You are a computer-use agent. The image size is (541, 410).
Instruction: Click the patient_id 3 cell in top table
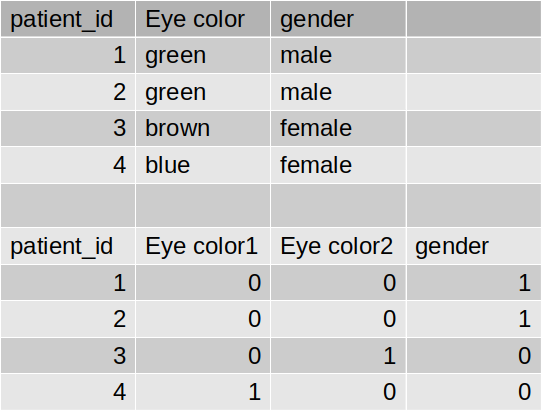point(68,128)
